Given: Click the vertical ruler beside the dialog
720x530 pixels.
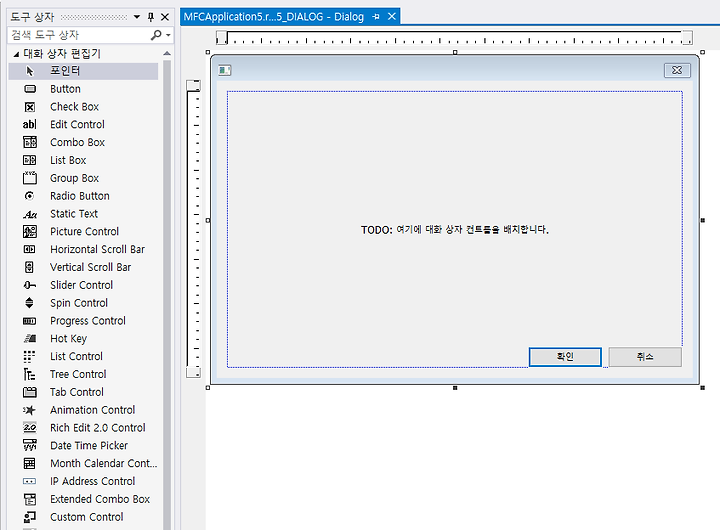Looking at the screenshot, I should pos(193,229).
